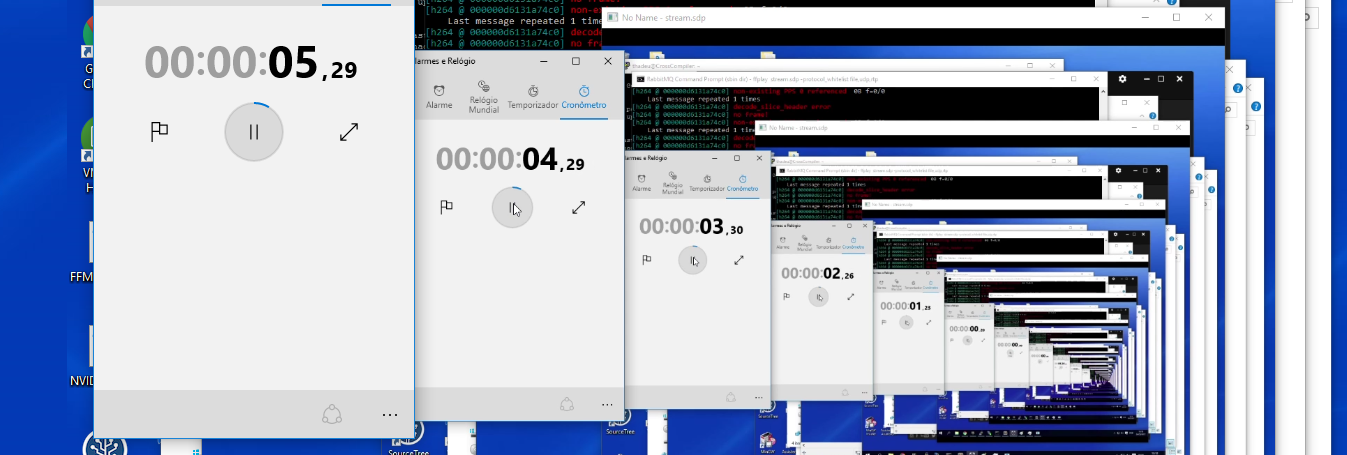Pause the stopwatch showing 00:00:01,25
Viewport: 1347px width, 455px height.
tap(906, 322)
